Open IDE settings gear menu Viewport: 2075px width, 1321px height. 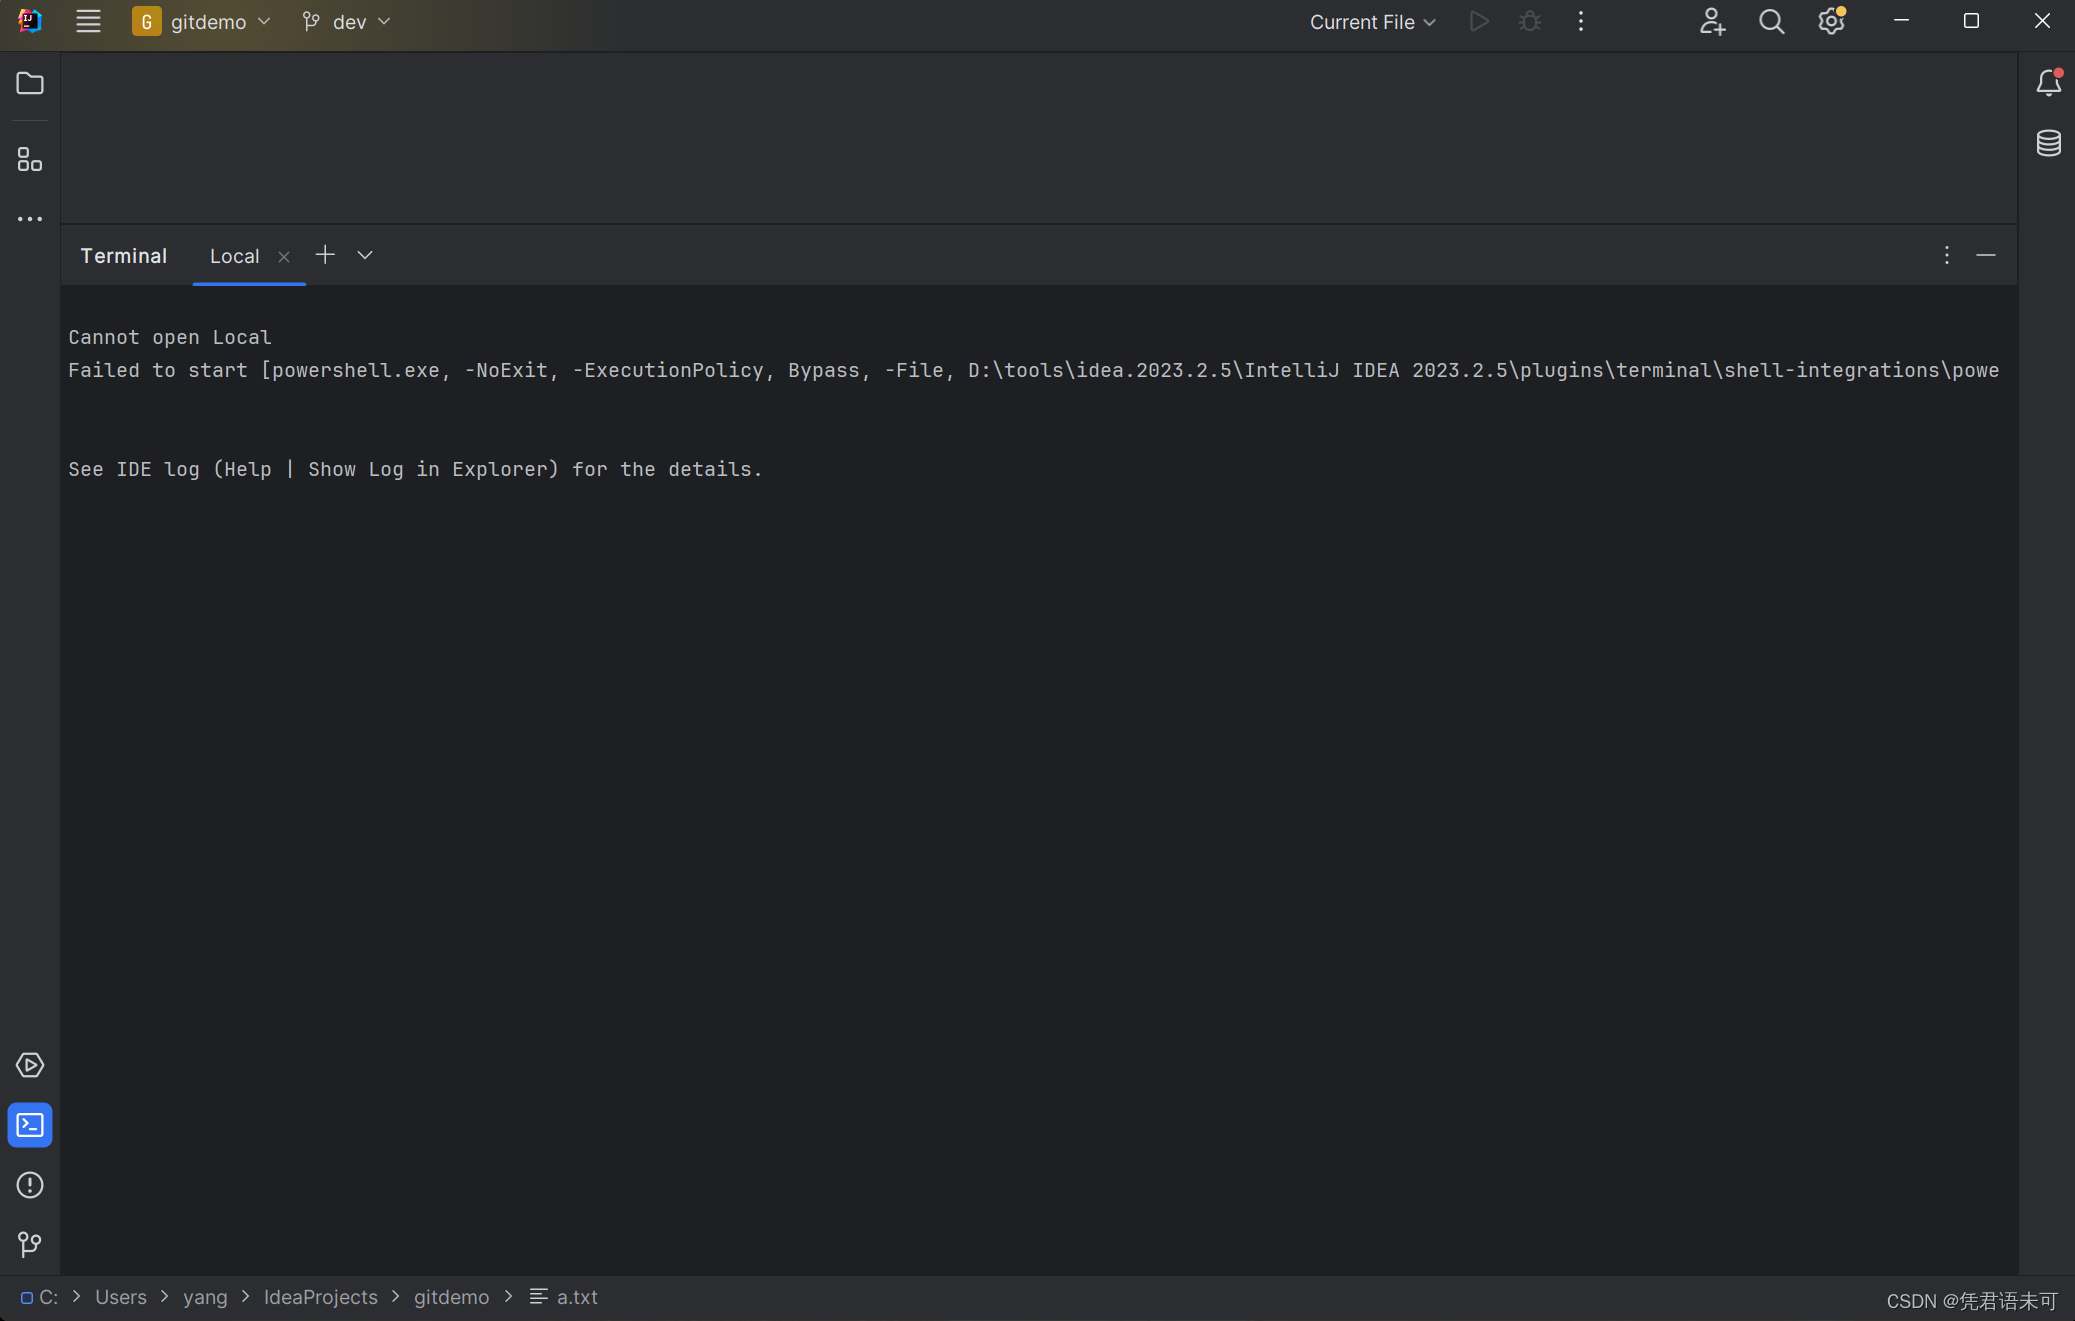coord(1831,22)
